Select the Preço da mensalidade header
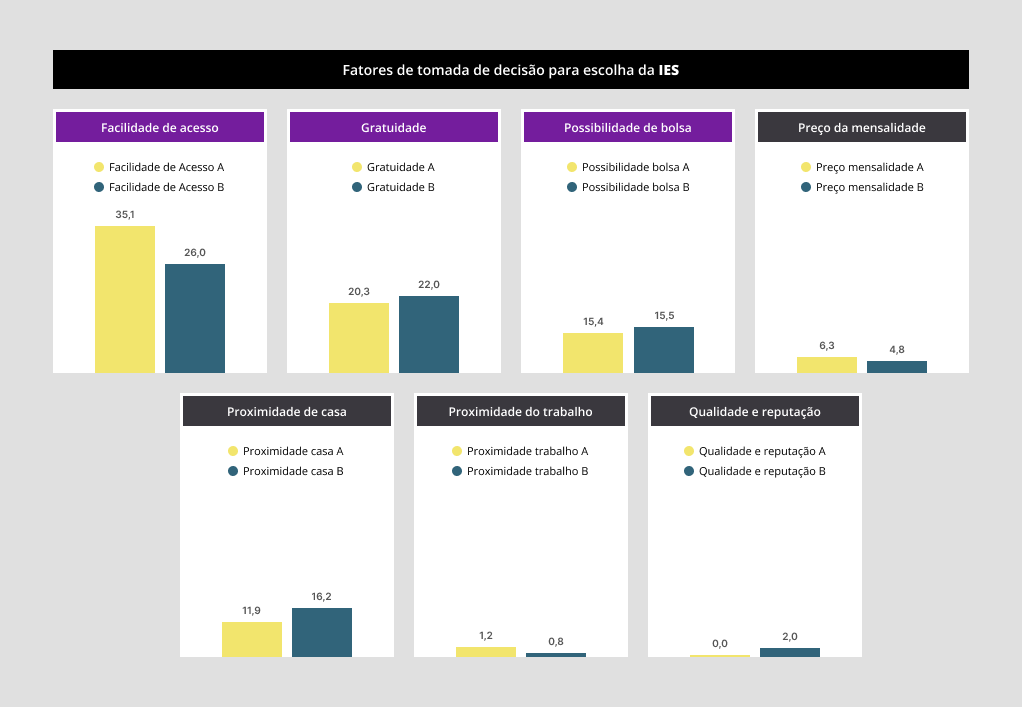 coord(861,128)
